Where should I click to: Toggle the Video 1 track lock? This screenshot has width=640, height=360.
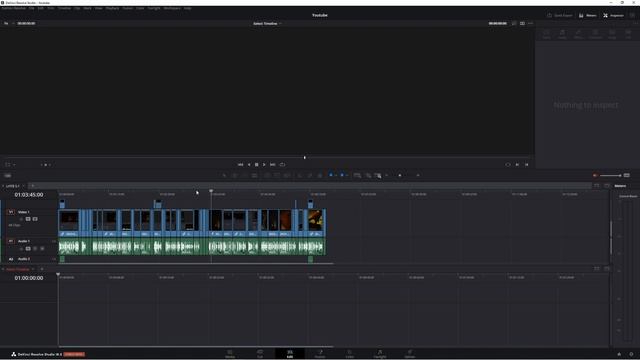[x=21, y=219]
